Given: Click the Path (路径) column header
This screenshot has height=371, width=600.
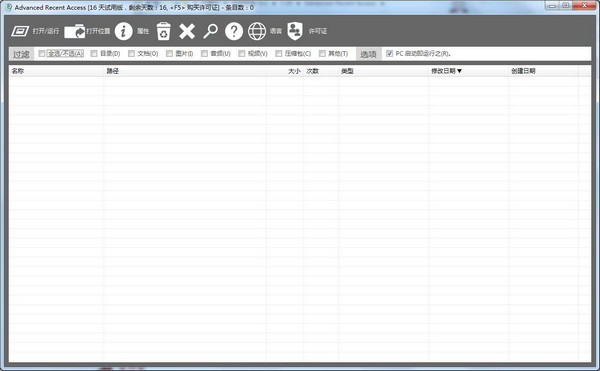Looking at the screenshot, I should pos(185,71).
